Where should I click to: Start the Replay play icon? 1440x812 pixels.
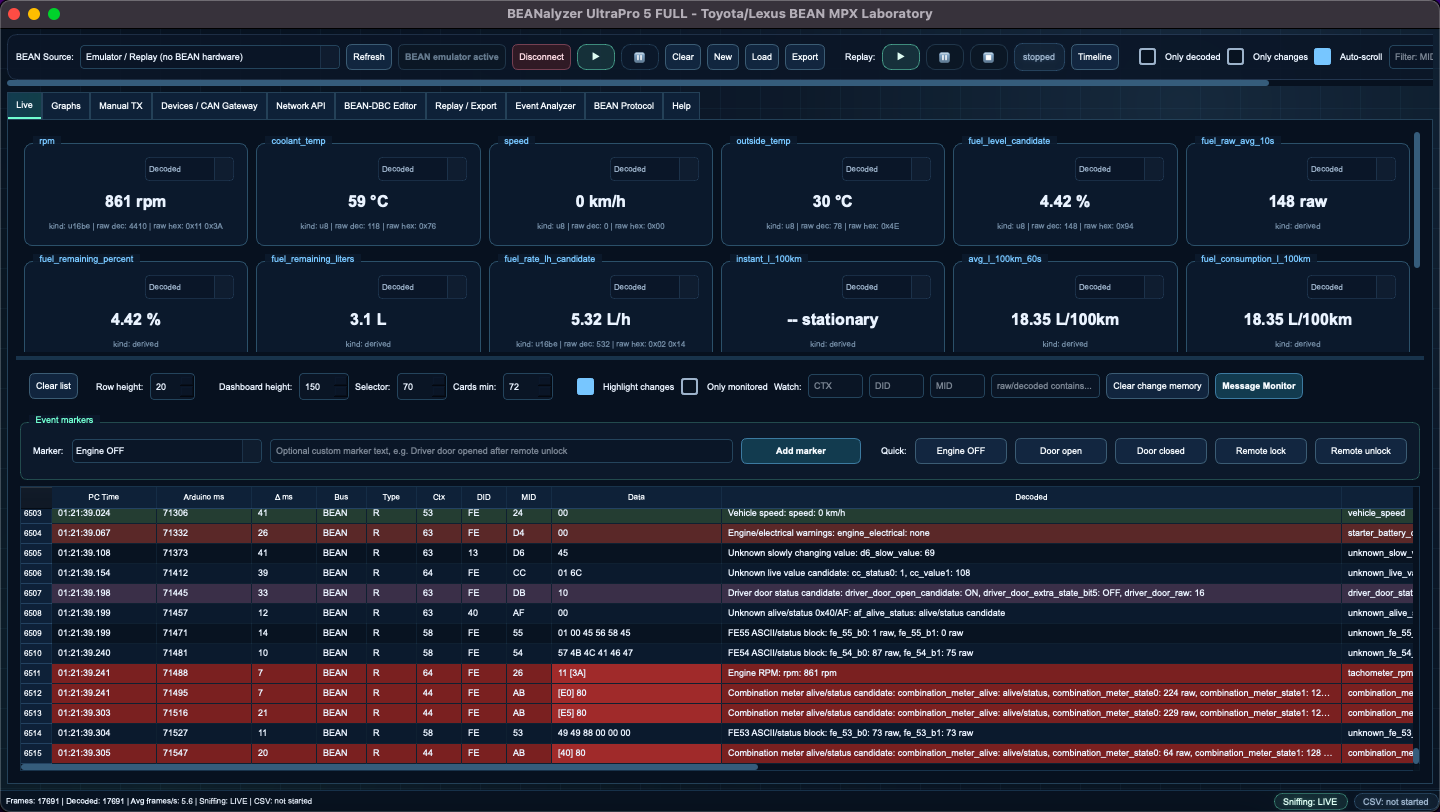(x=900, y=57)
